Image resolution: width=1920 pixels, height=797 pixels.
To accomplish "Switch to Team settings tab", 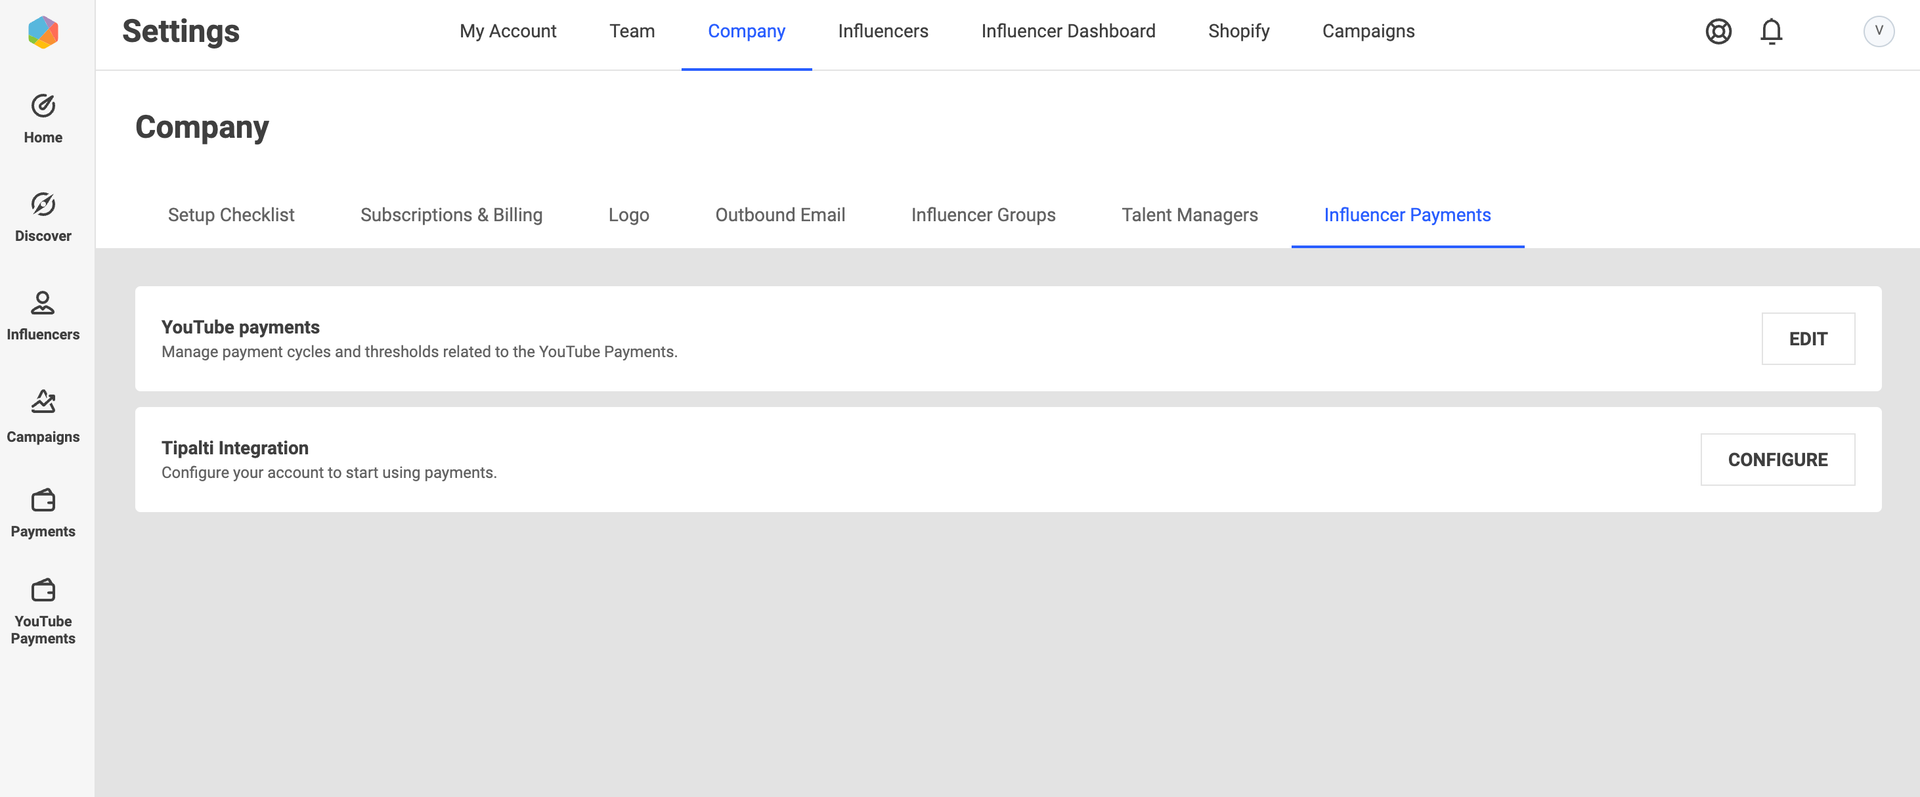I will 632,31.
